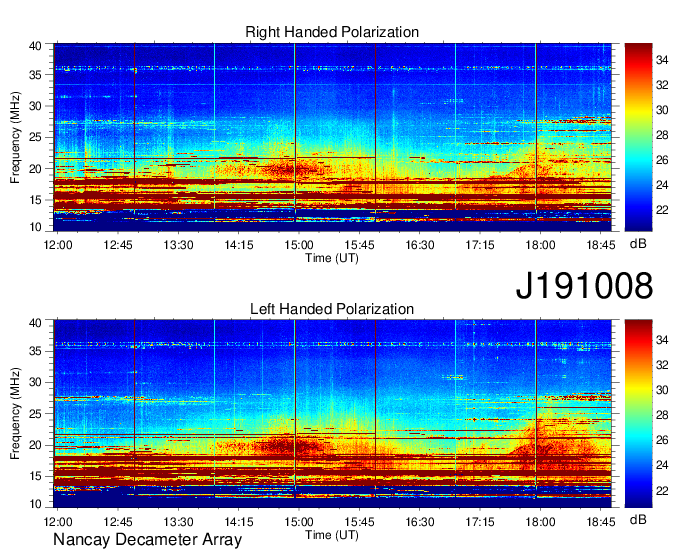Click the 12:00 tick label on upper plot
The height and width of the screenshot is (552, 680).
[x=58, y=245]
